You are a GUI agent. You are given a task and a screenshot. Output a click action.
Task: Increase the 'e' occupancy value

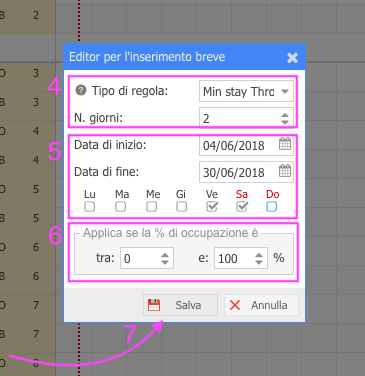259,255
